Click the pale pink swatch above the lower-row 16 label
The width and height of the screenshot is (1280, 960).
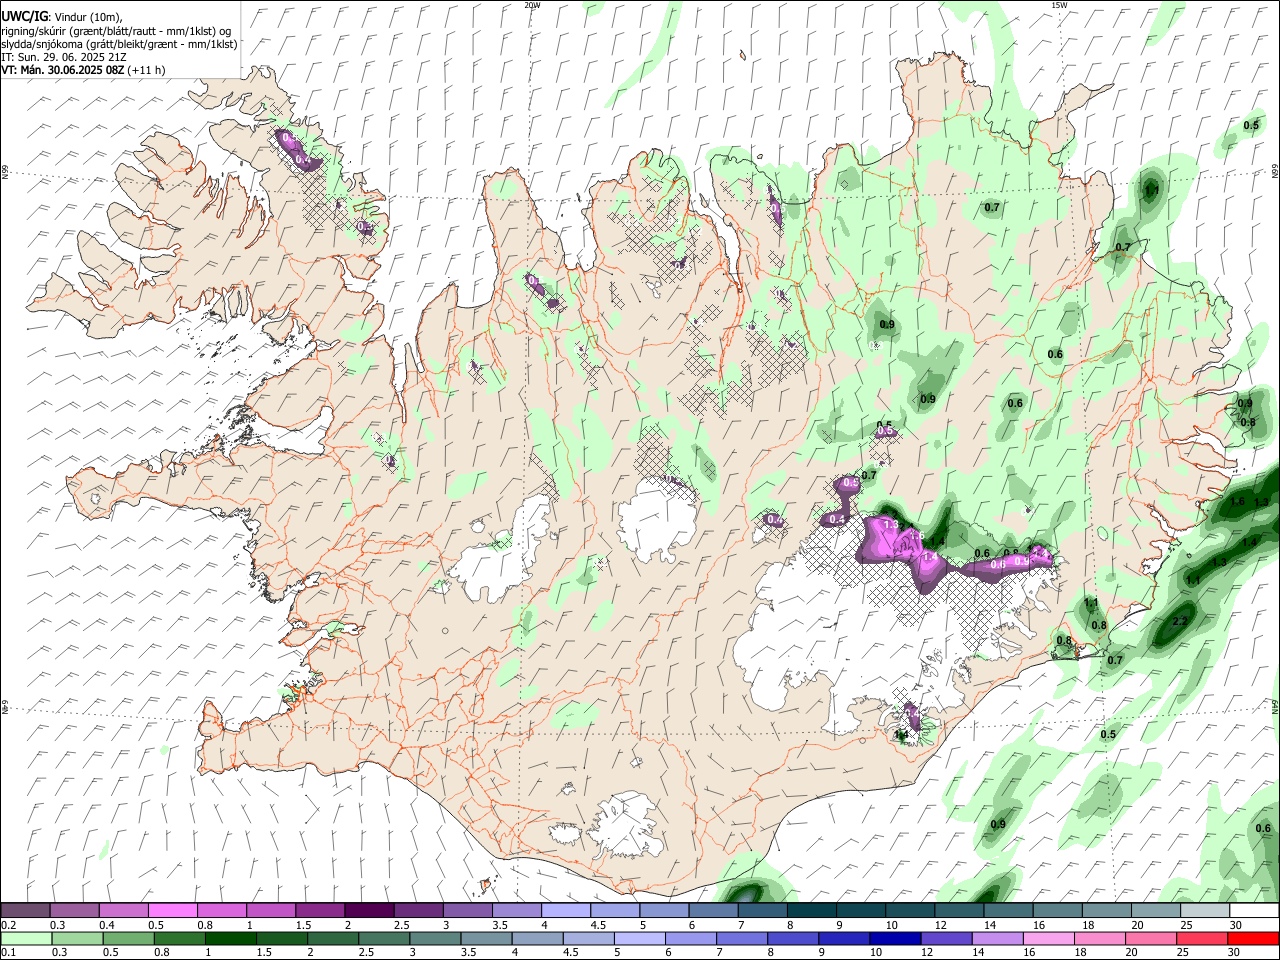tap(1048, 939)
